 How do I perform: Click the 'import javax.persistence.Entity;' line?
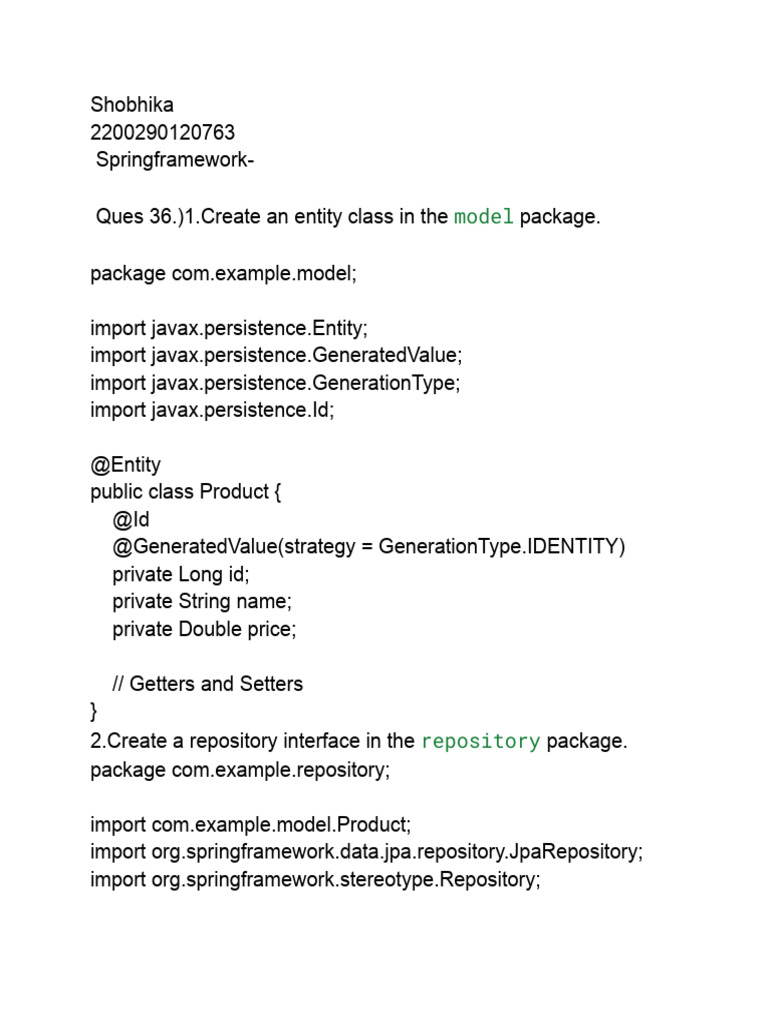233,327
